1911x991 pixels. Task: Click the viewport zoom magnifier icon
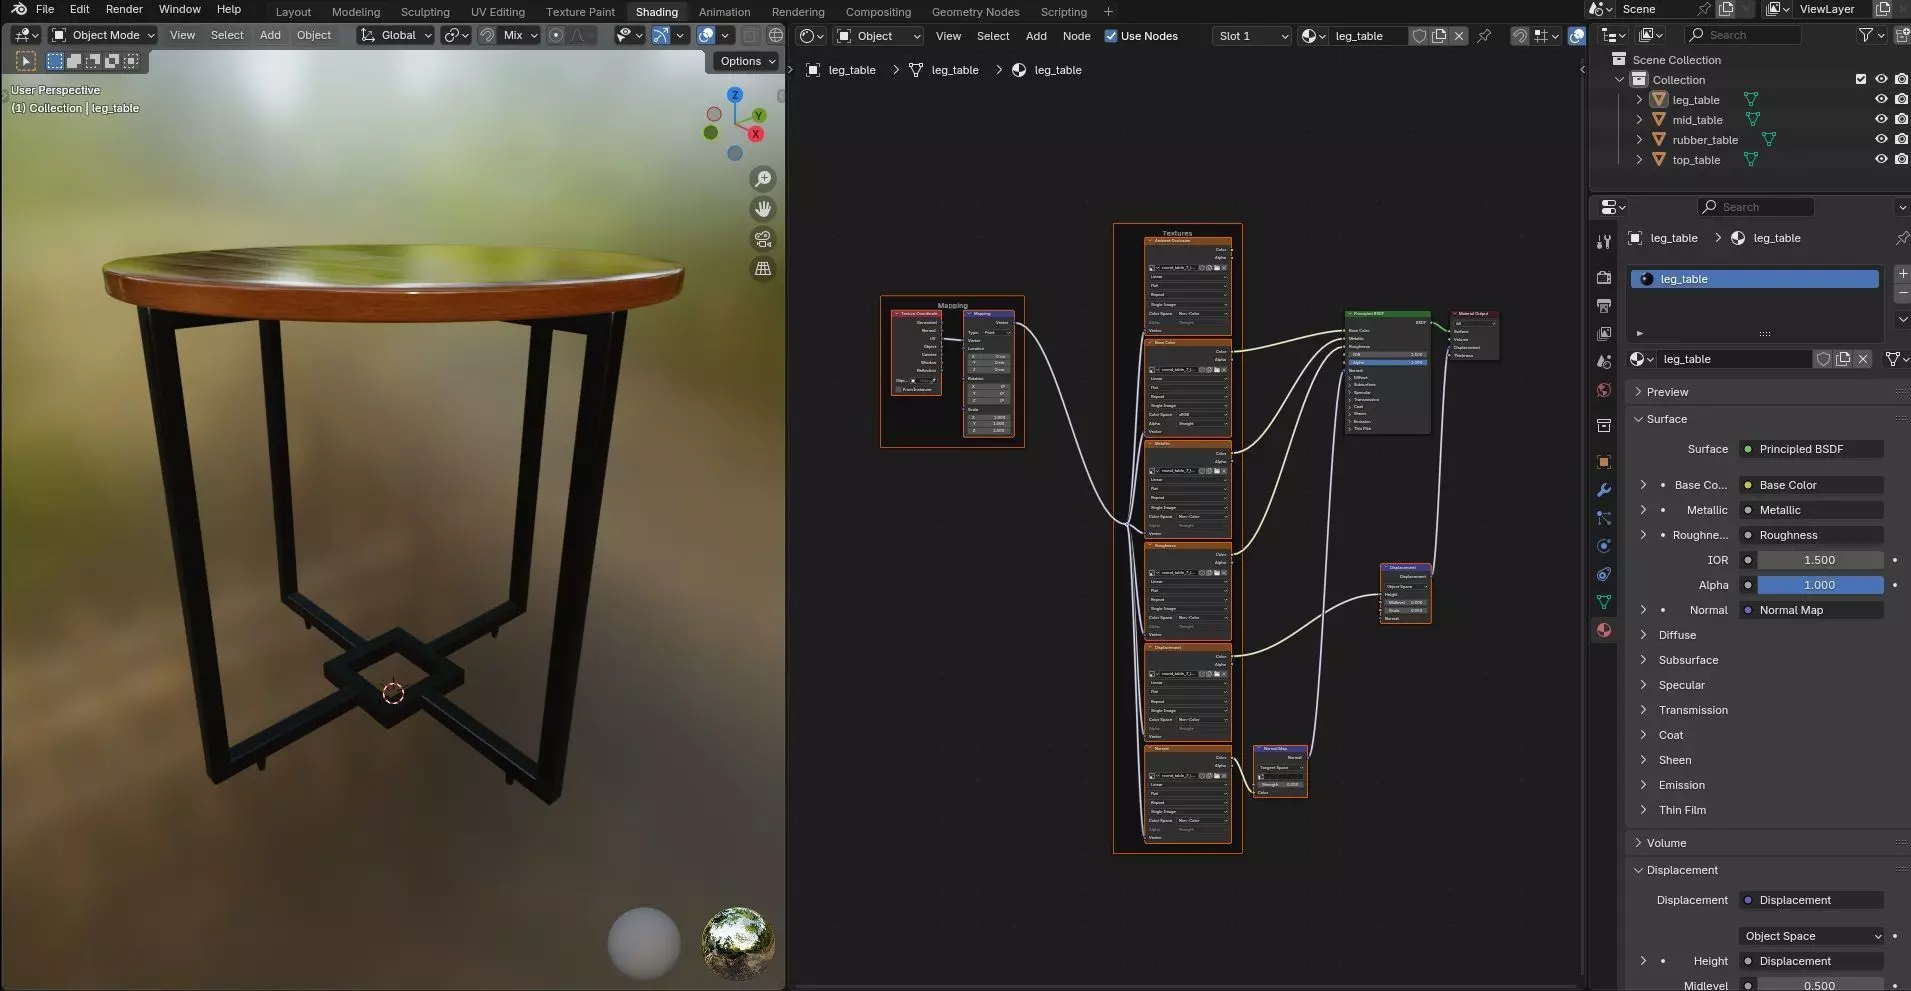click(763, 179)
